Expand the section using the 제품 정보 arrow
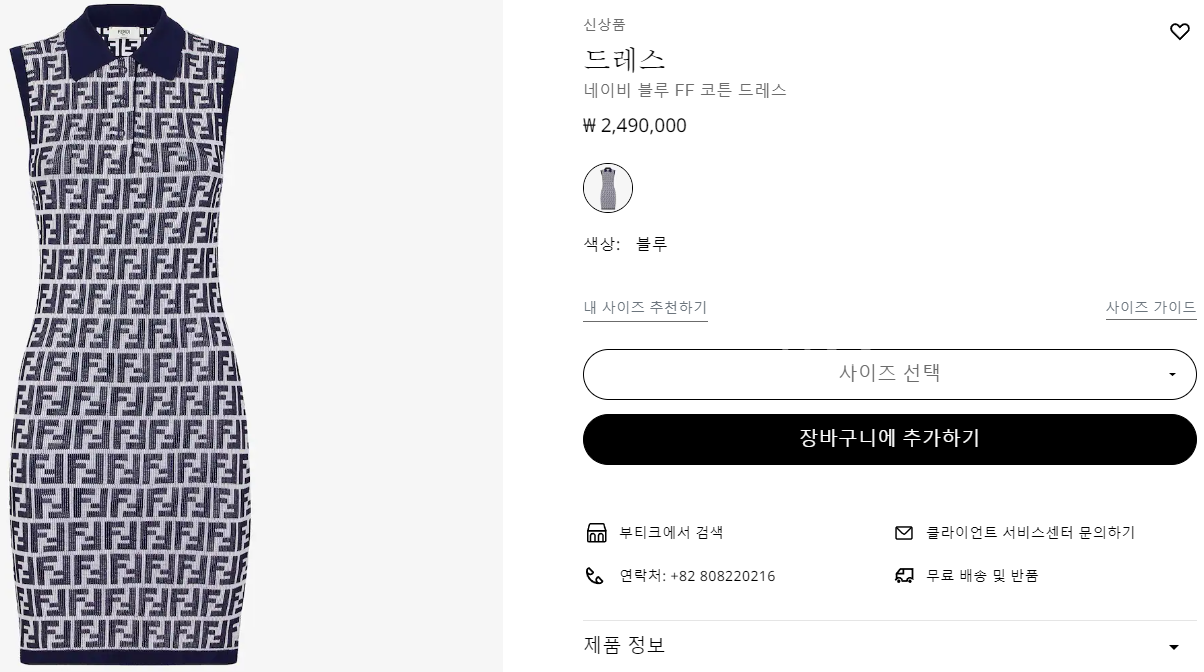Viewport: 1204px width, 672px height. (1174, 646)
